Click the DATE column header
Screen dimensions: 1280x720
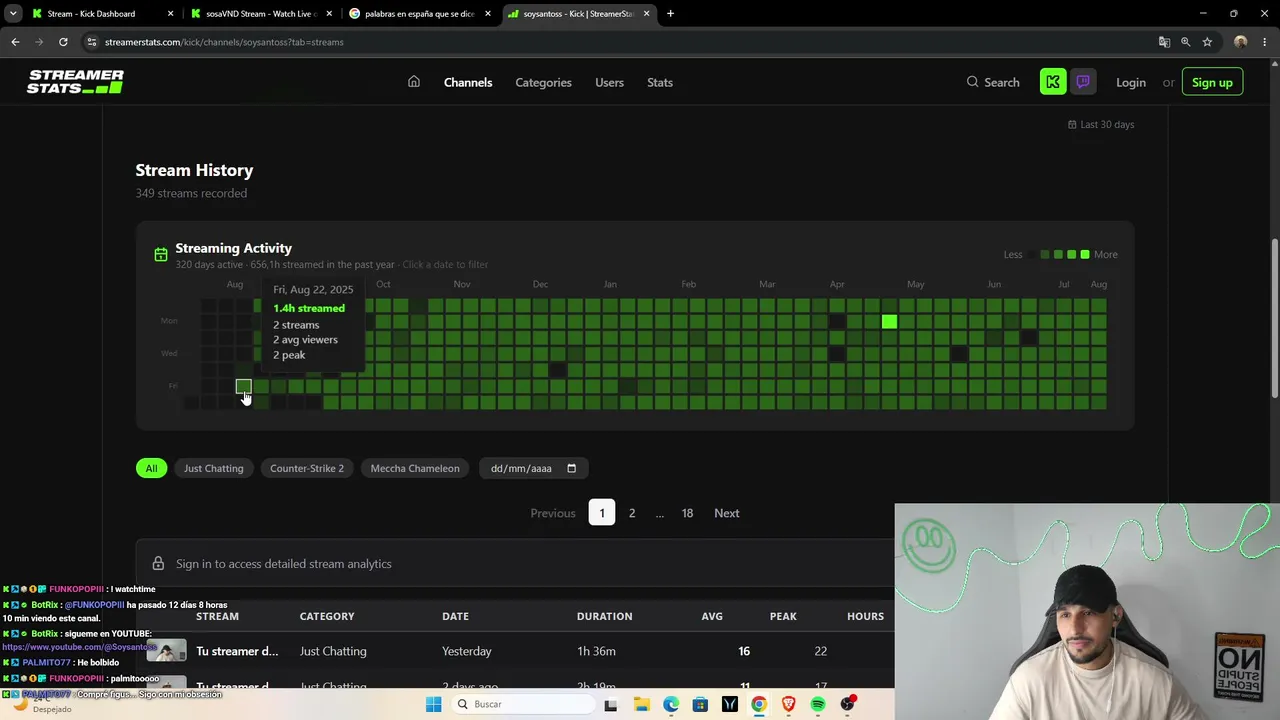click(455, 616)
